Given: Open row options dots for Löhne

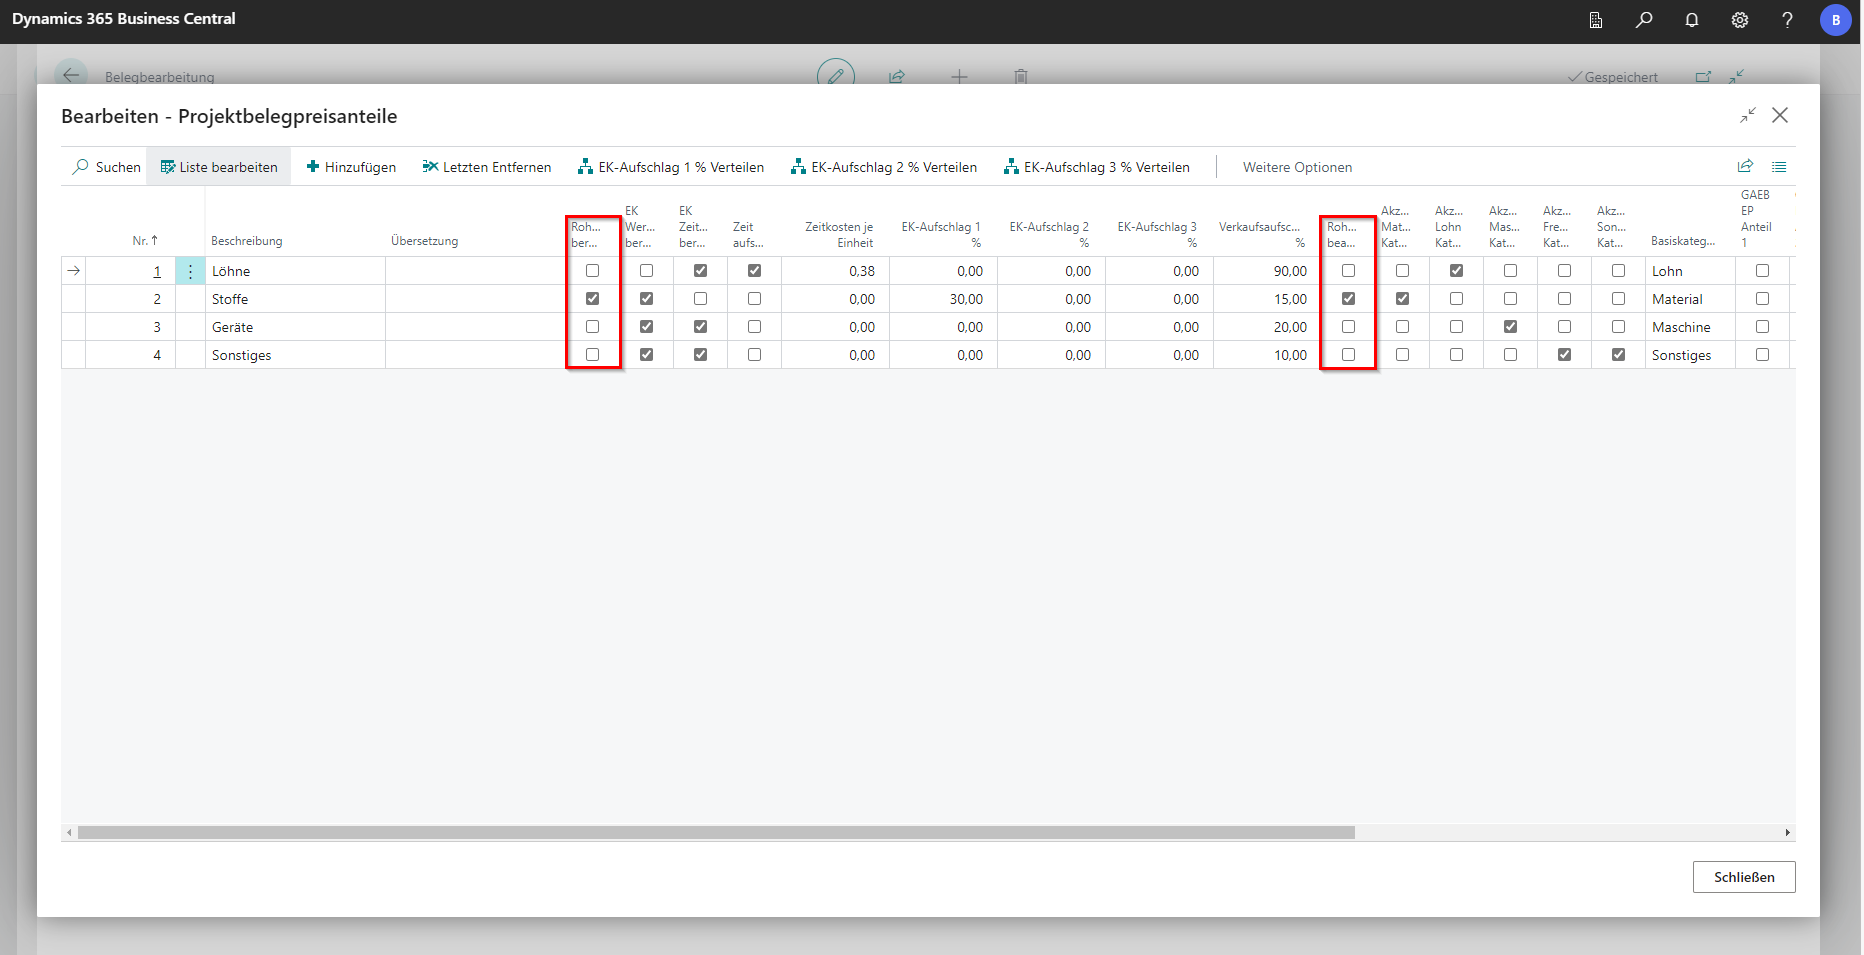Looking at the screenshot, I should click(x=190, y=271).
